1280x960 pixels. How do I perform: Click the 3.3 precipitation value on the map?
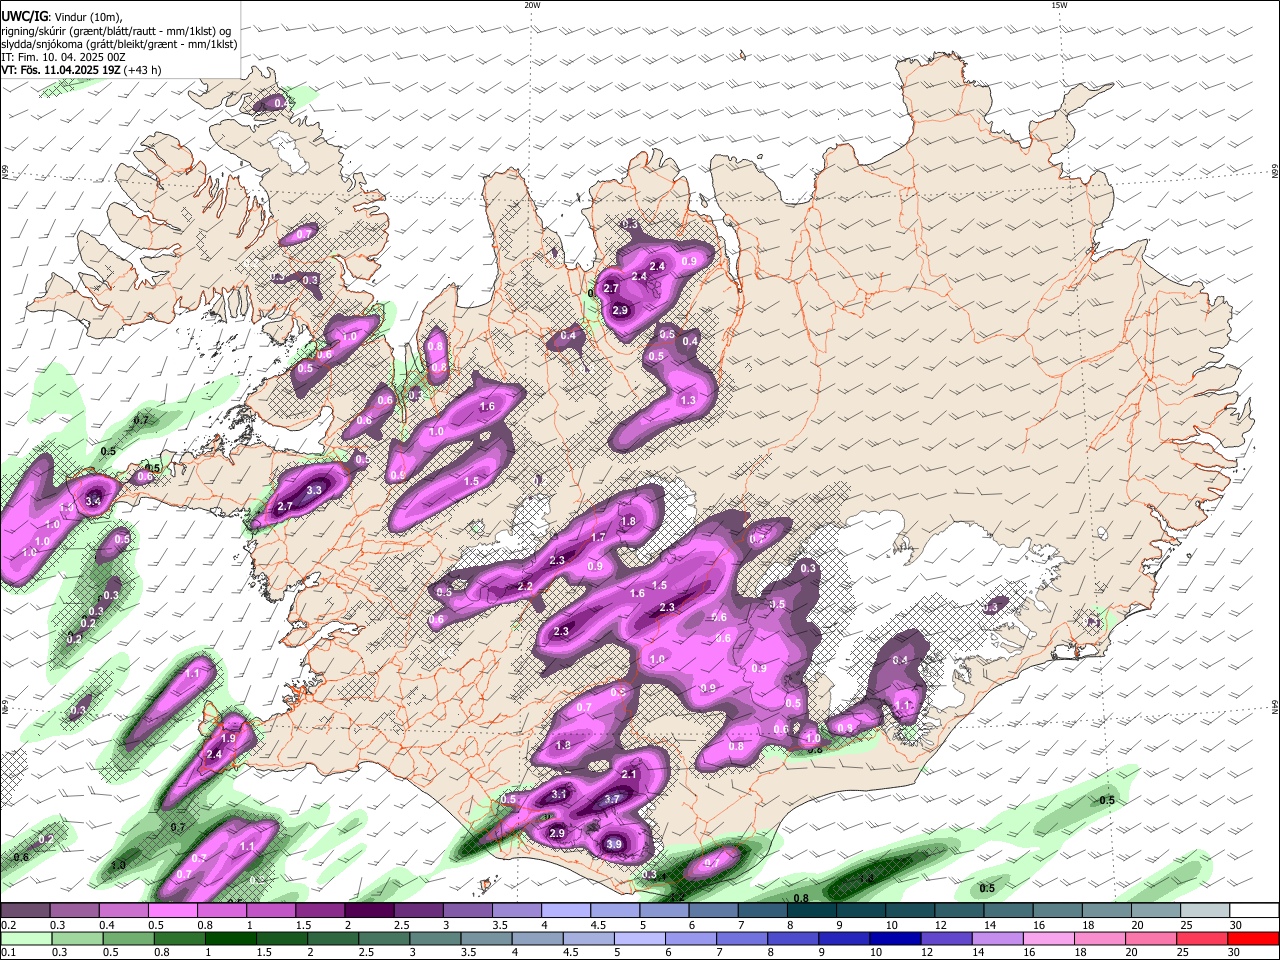(314, 490)
